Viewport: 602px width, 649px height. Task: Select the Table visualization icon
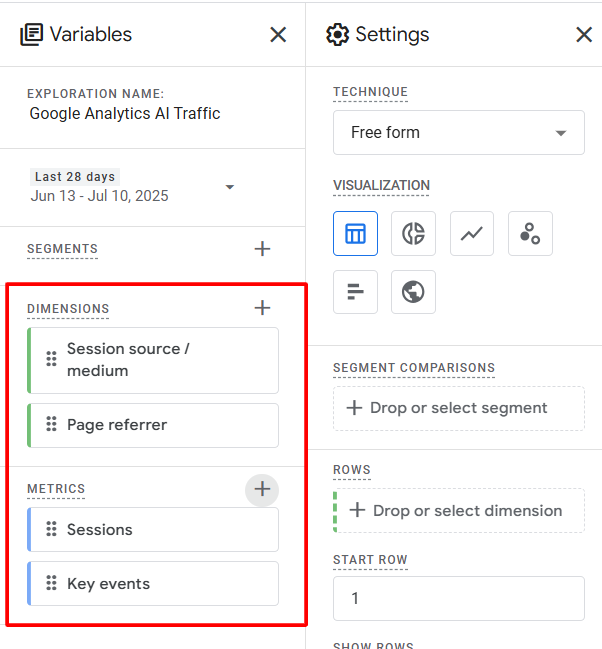click(355, 234)
